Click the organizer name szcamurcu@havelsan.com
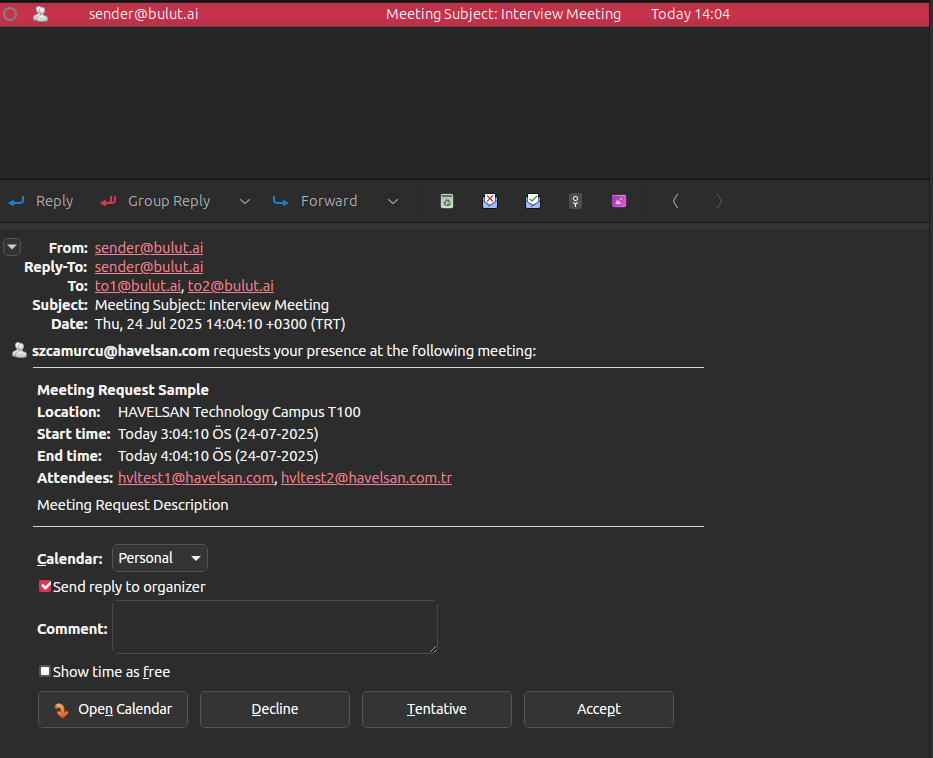This screenshot has width=933, height=758. (121, 351)
